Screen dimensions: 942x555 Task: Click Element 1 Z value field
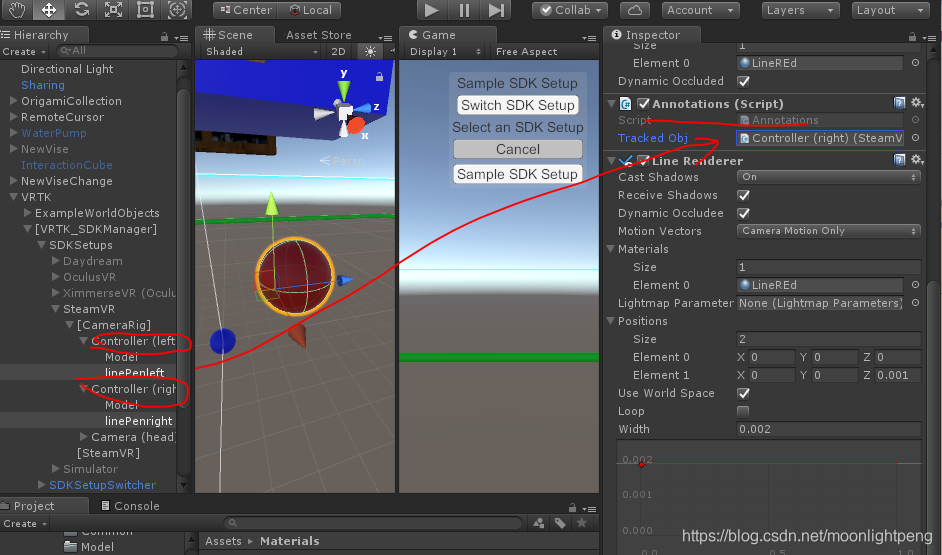tap(898, 375)
